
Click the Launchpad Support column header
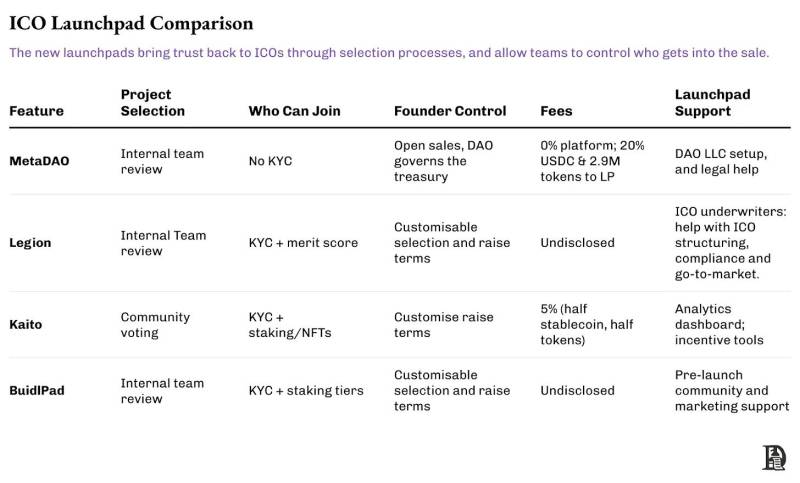click(712, 103)
